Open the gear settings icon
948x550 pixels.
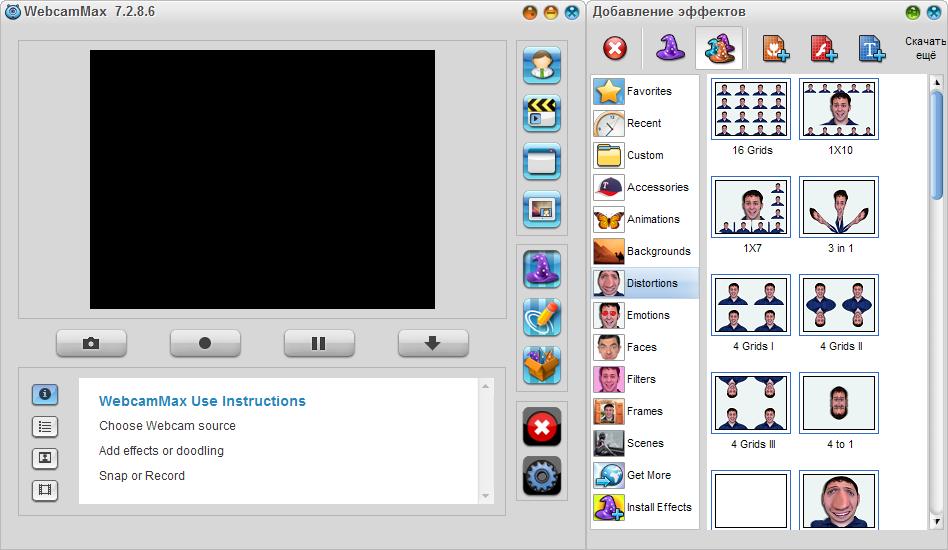[541, 477]
